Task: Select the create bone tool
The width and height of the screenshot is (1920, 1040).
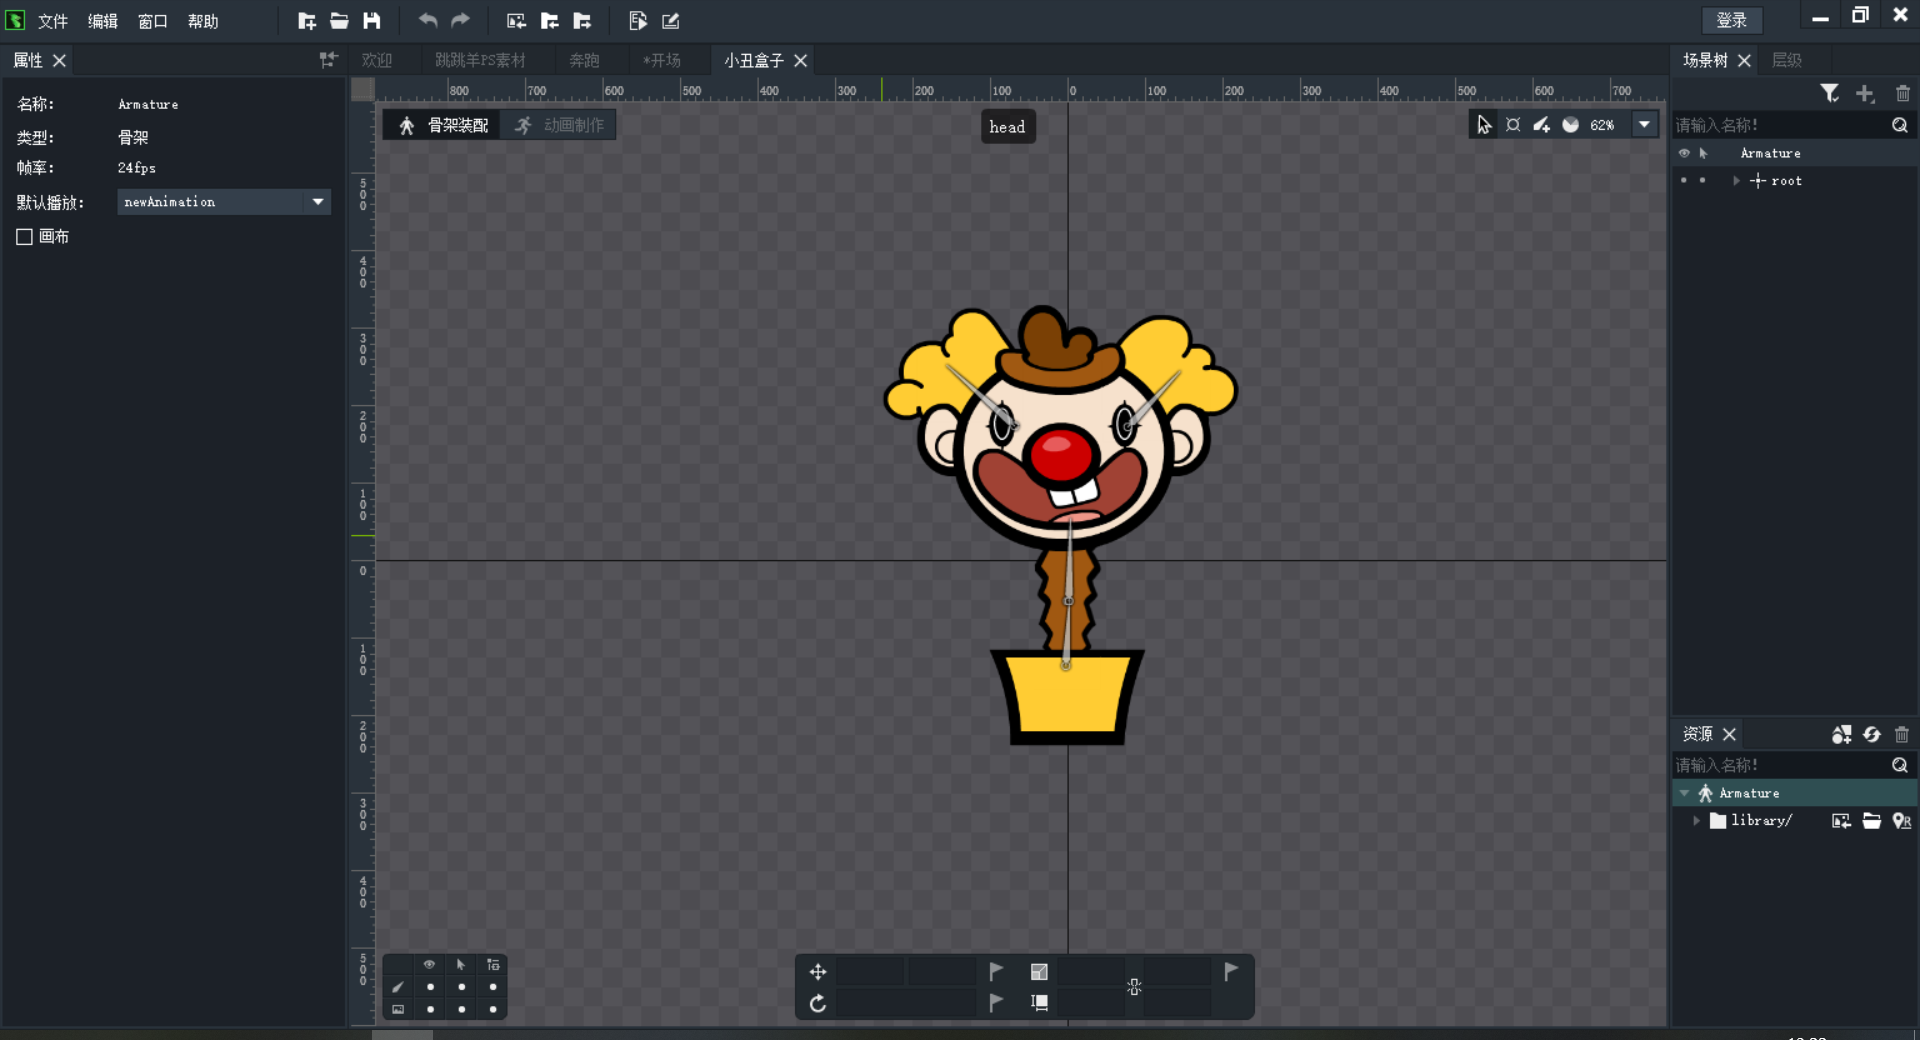Action: tap(1542, 125)
